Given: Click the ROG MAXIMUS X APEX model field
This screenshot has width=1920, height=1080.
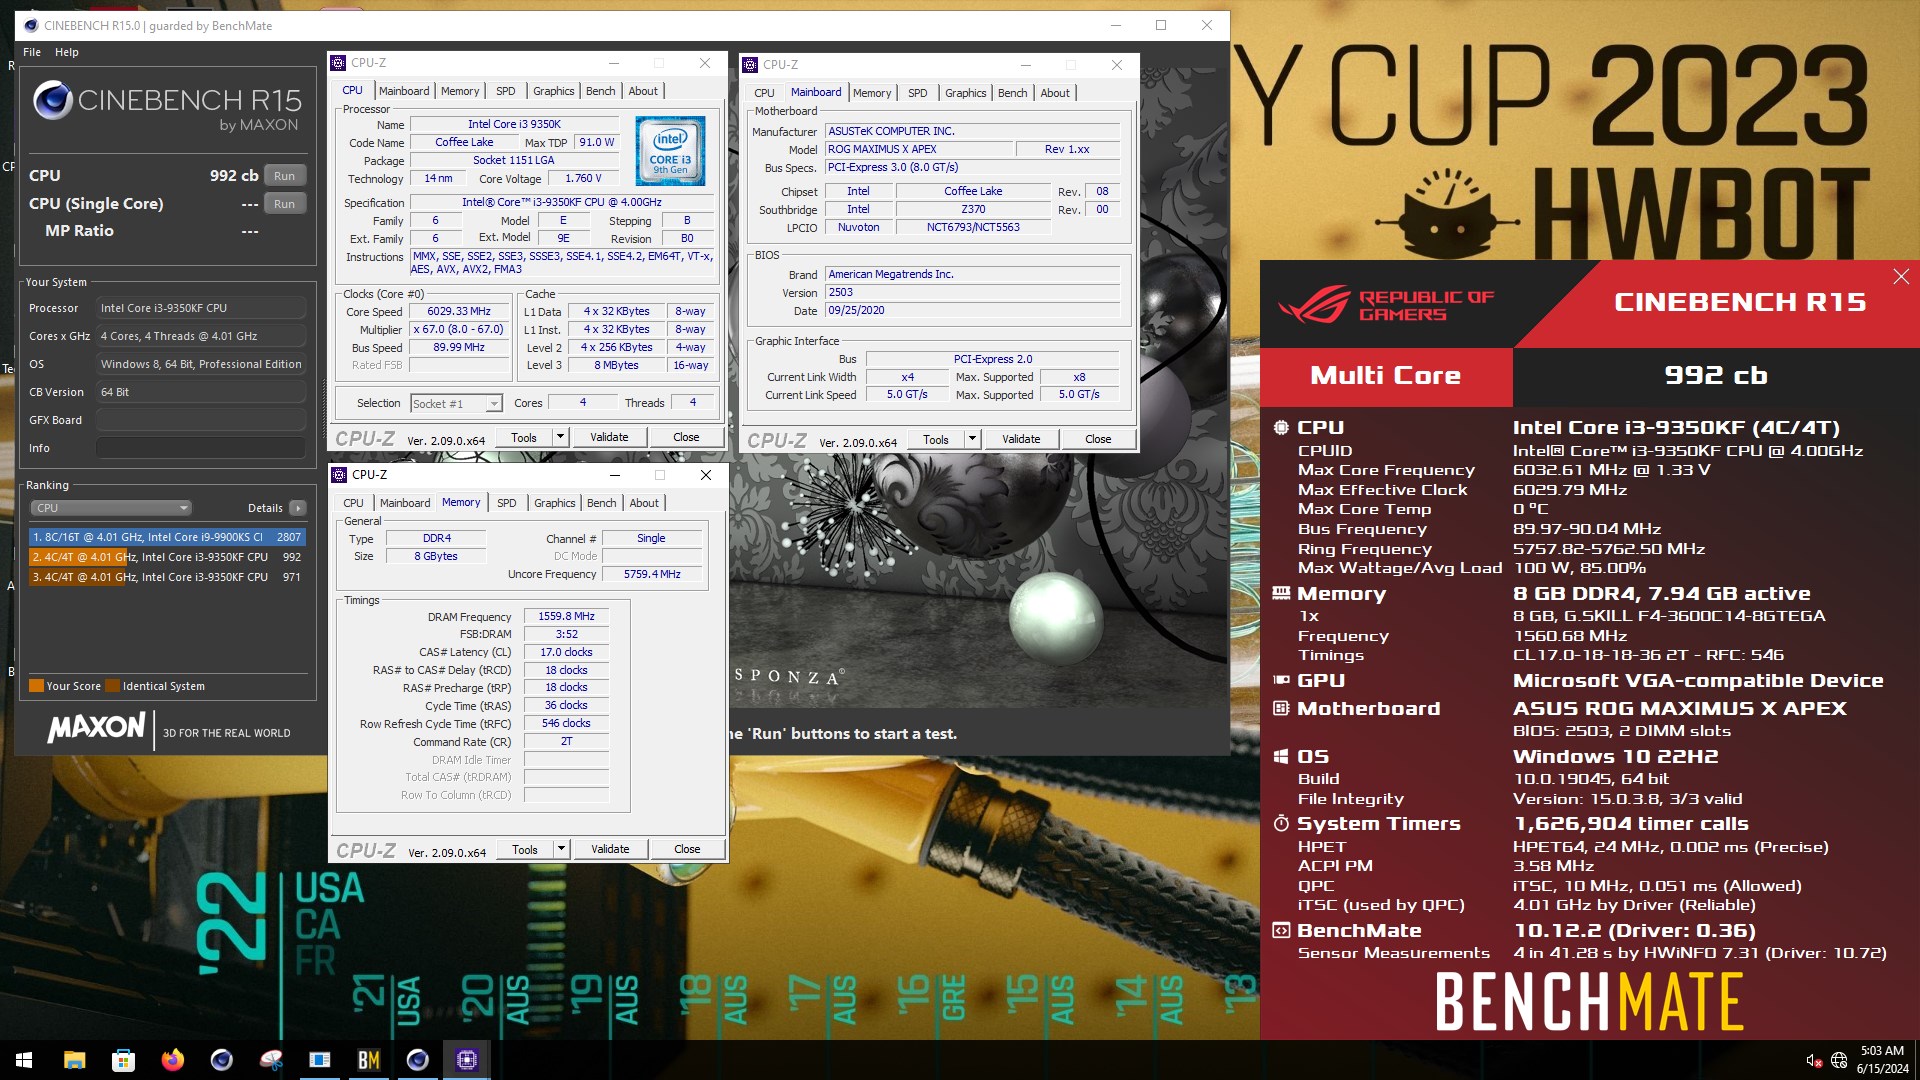Looking at the screenshot, I should [918, 149].
